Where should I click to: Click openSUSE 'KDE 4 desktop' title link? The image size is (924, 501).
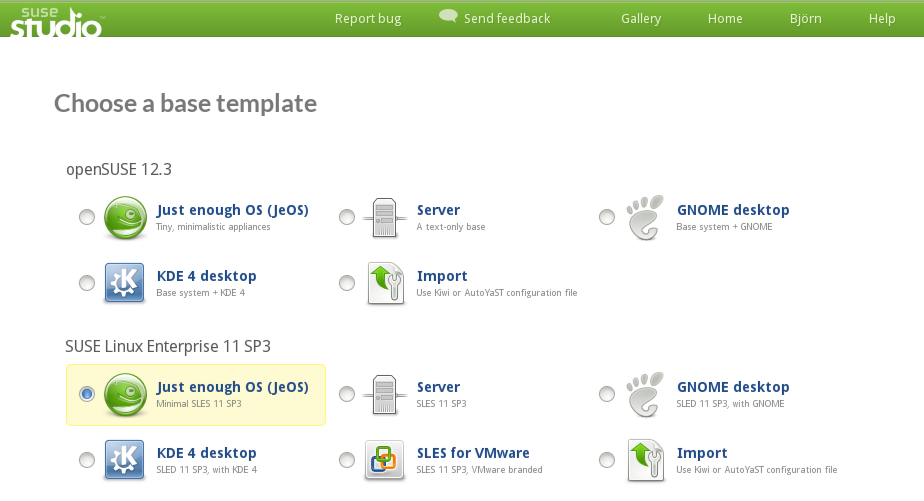(206, 276)
